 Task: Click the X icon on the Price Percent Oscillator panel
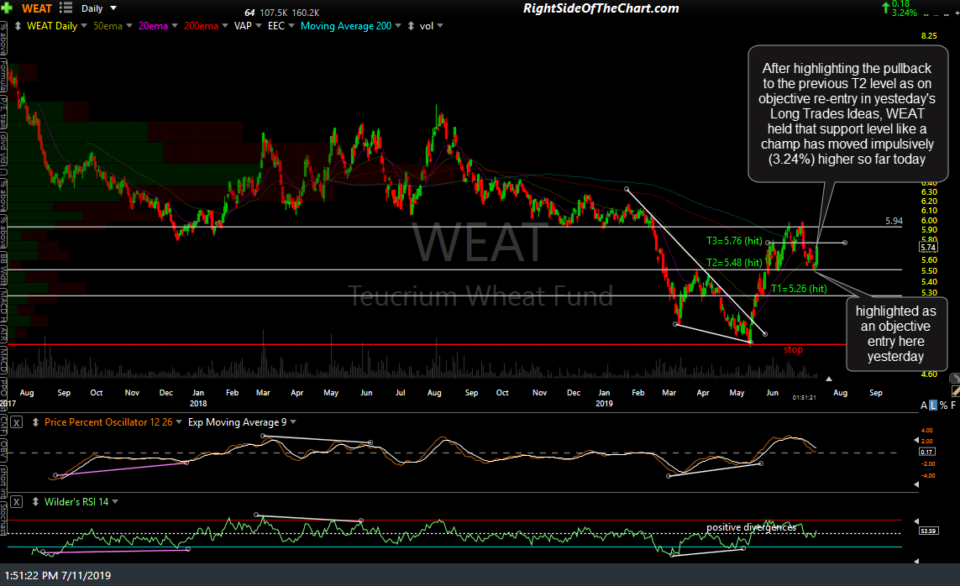(16, 422)
